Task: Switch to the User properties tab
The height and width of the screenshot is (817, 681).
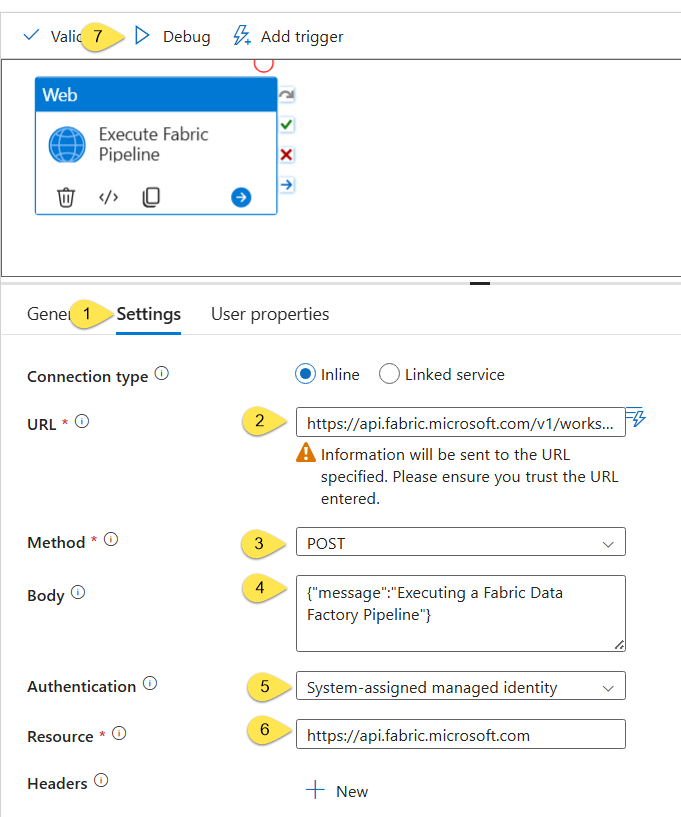Action: (270, 314)
